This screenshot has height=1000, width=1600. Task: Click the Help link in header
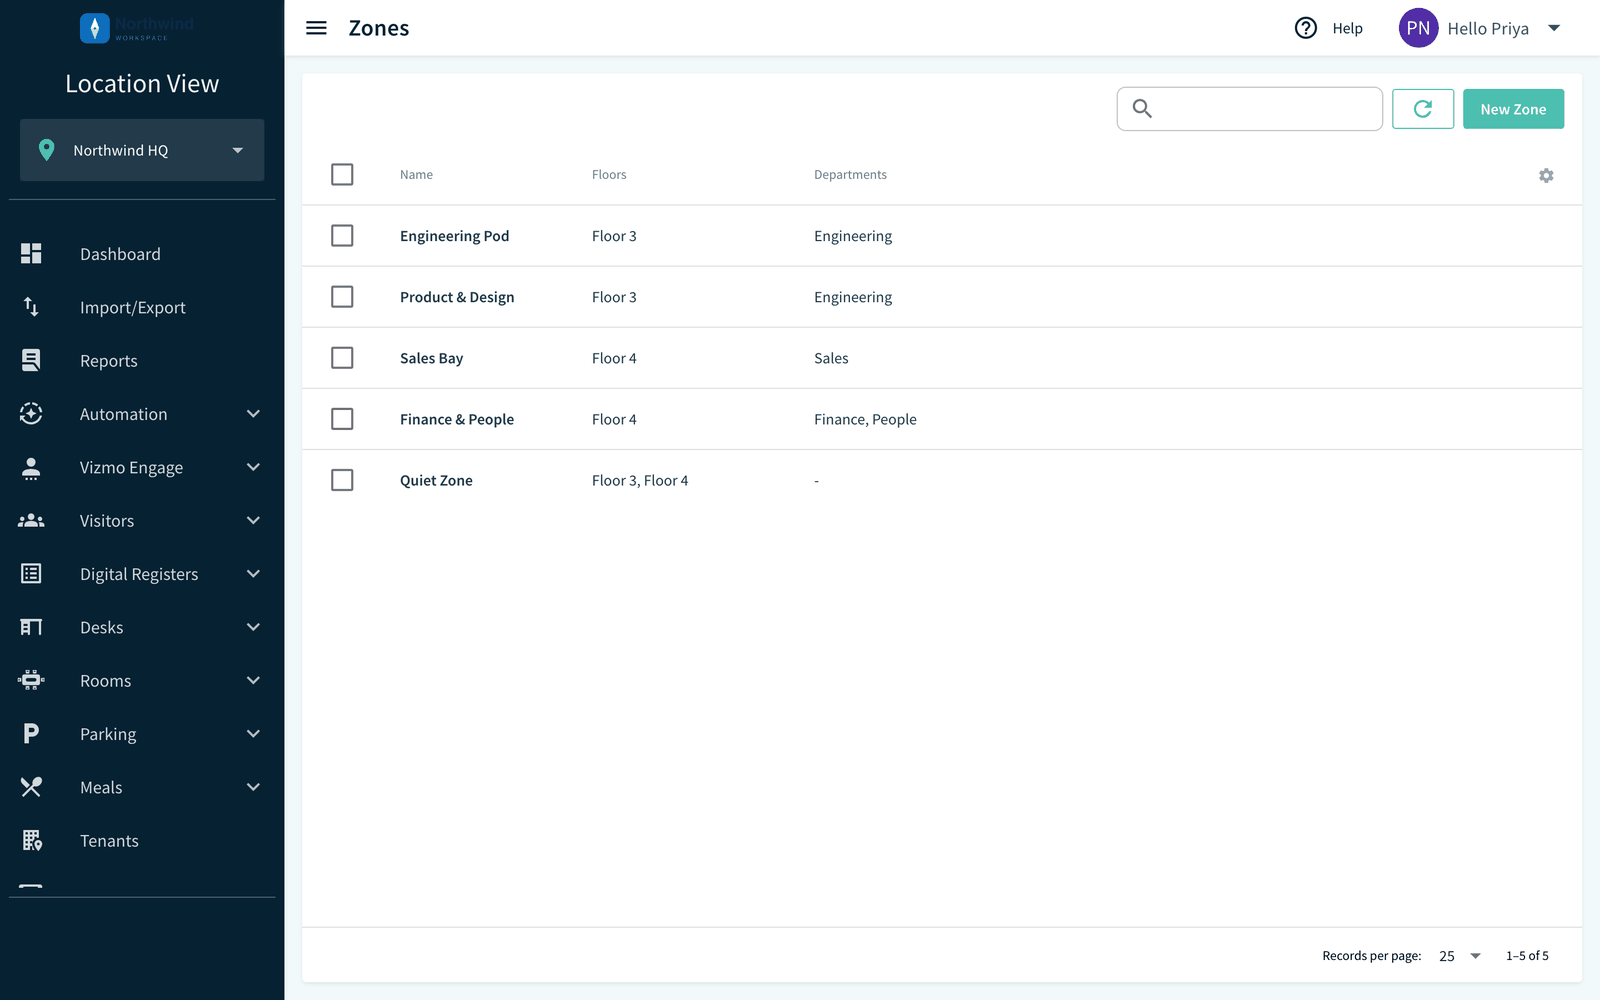1347,28
